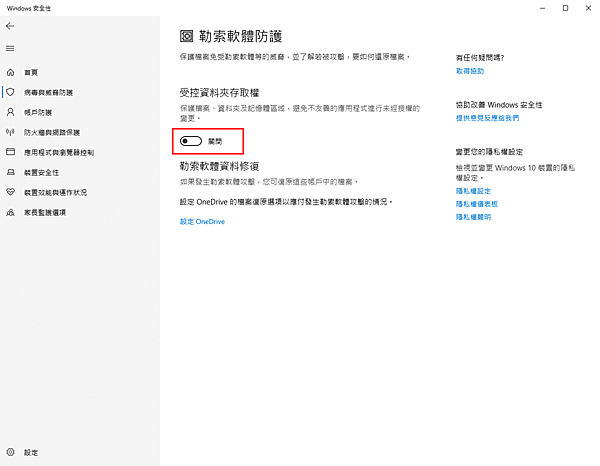600x466 pixels.
Task: Open the 隱私權設定 link
Action: (473, 191)
